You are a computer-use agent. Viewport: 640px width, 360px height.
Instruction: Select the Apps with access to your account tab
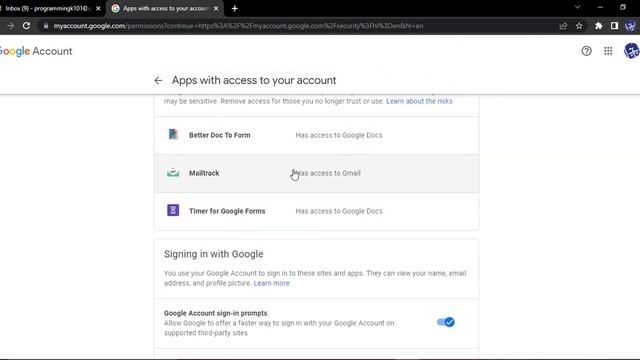[165, 8]
